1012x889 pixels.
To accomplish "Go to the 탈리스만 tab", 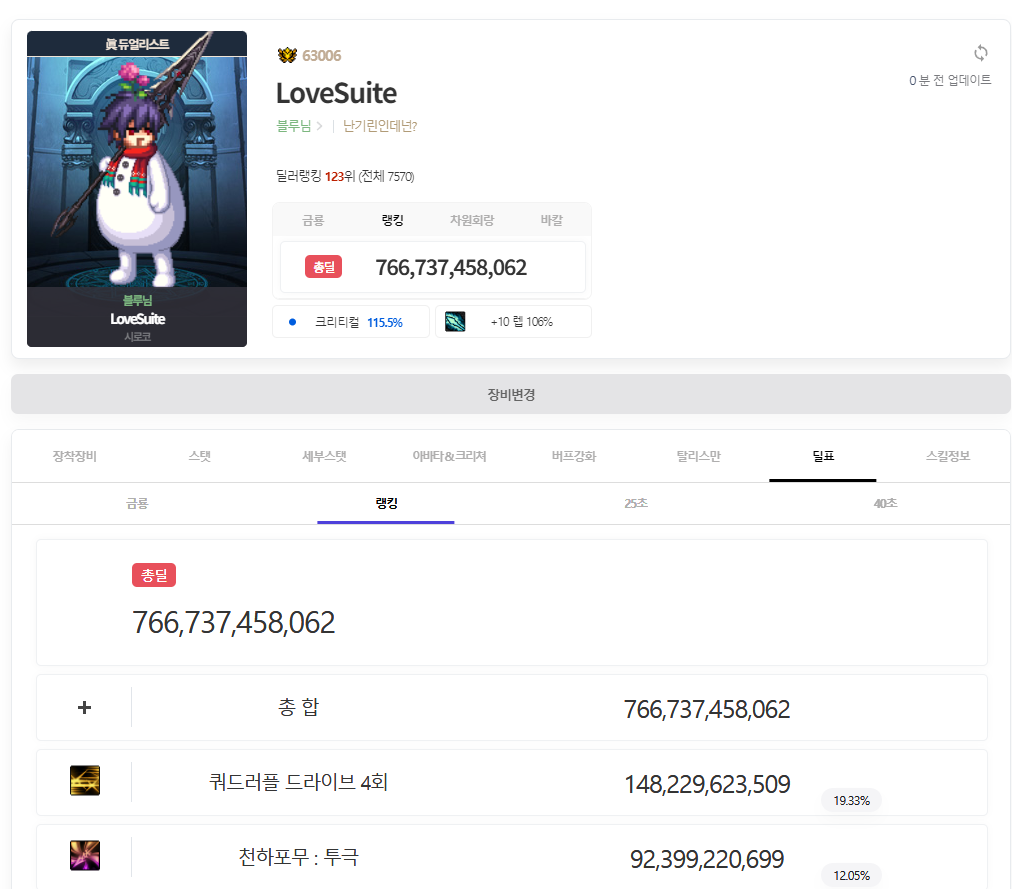I will point(698,456).
